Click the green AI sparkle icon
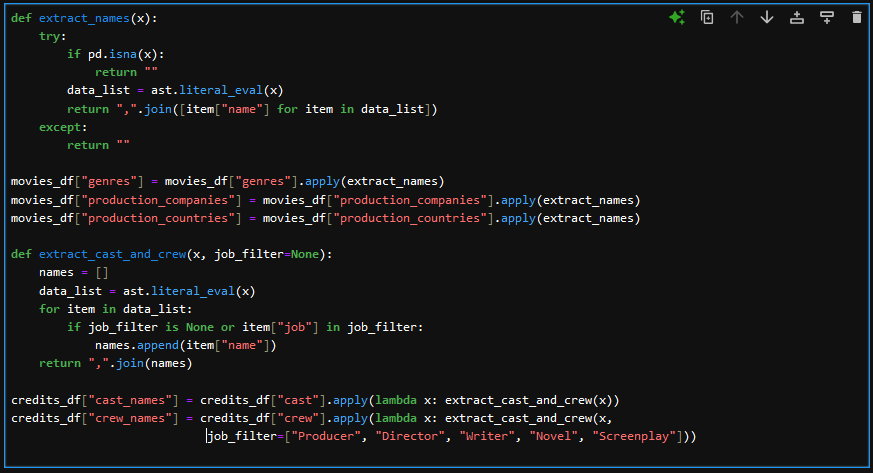 677,17
